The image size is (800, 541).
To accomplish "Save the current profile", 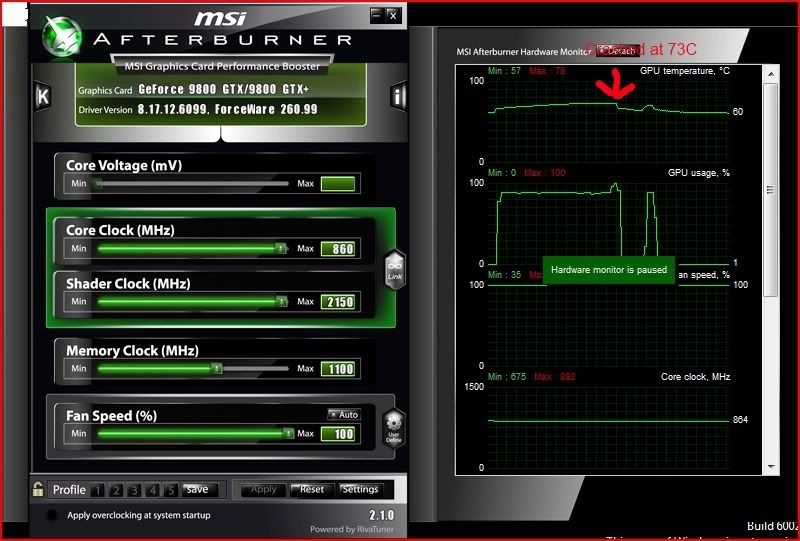I will 199,489.
